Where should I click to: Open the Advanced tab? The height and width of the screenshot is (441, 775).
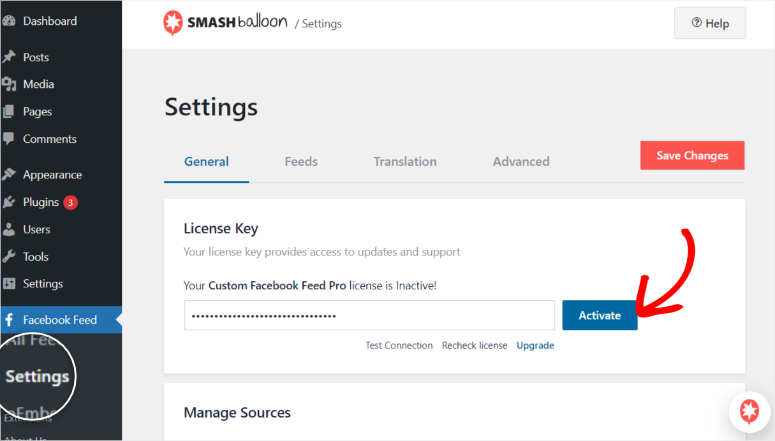pos(521,162)
